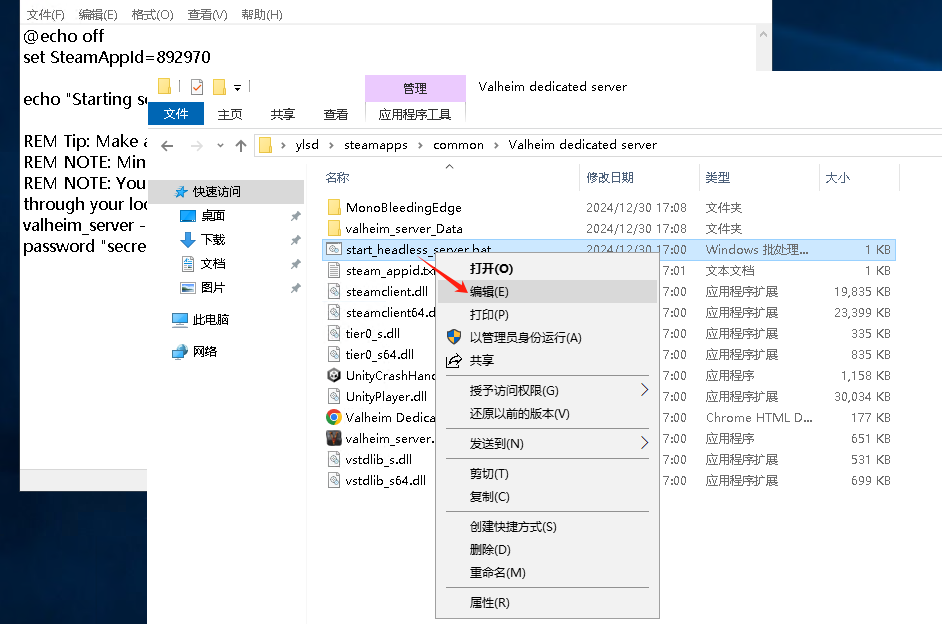Switch to the 主页 ribbon tab
The height and width of the screenshot is (624, 942).
click(x=229, y=114)
